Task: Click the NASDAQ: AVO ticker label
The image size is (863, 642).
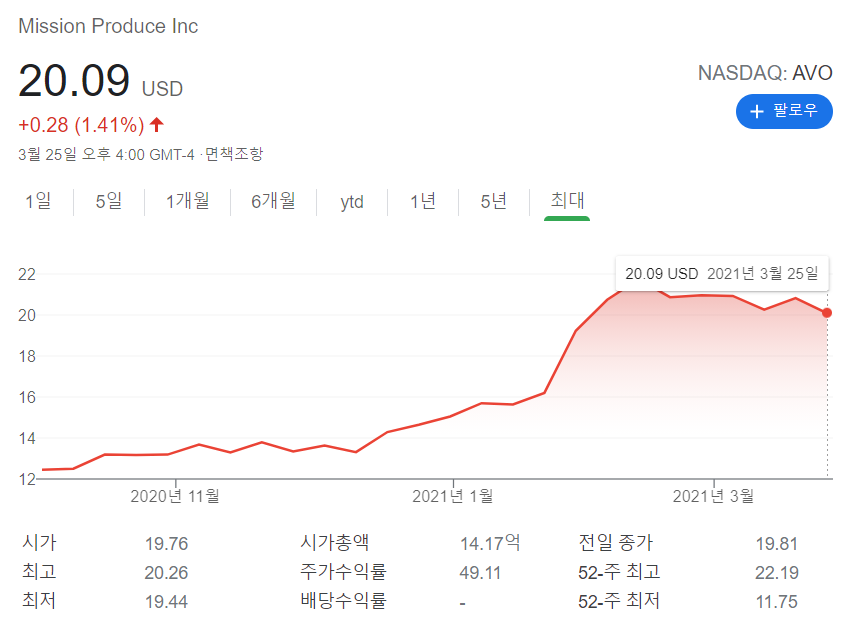Action: coord(765,73)
